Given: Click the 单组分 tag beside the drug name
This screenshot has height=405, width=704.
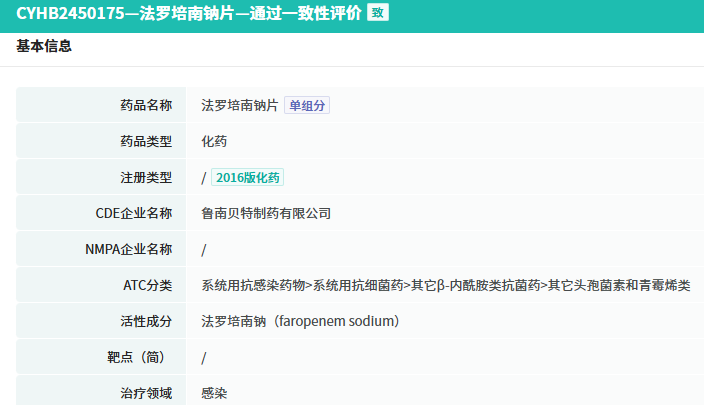Looking at the screenshot, I should (307, 105).
